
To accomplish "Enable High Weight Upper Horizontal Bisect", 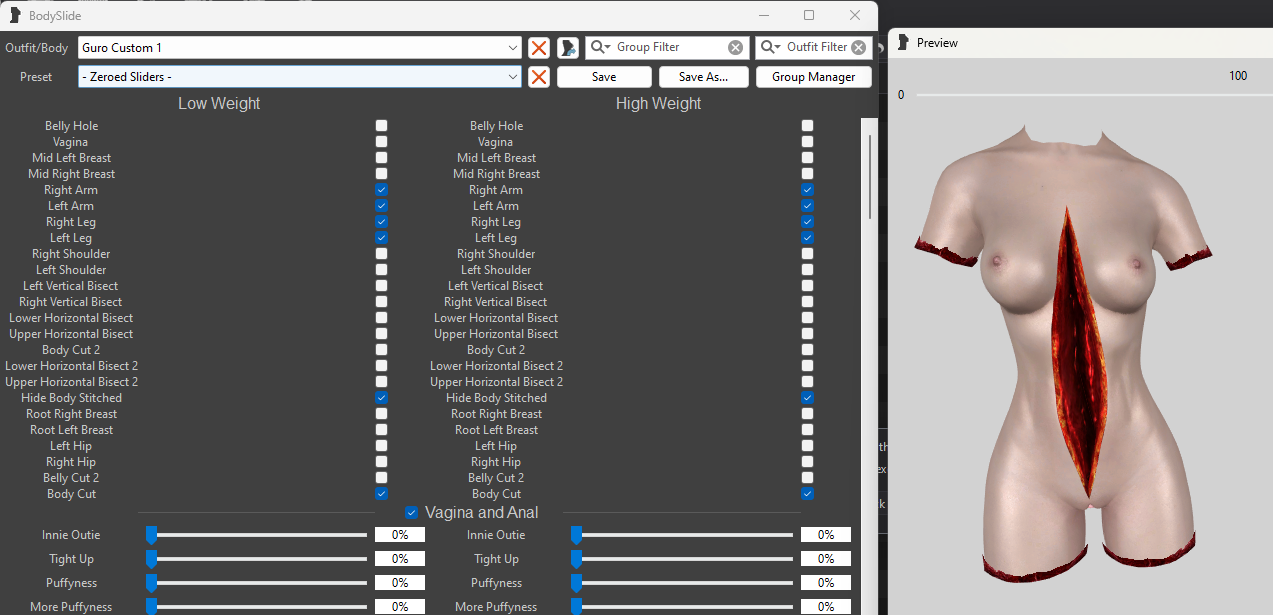I will 807,334.
